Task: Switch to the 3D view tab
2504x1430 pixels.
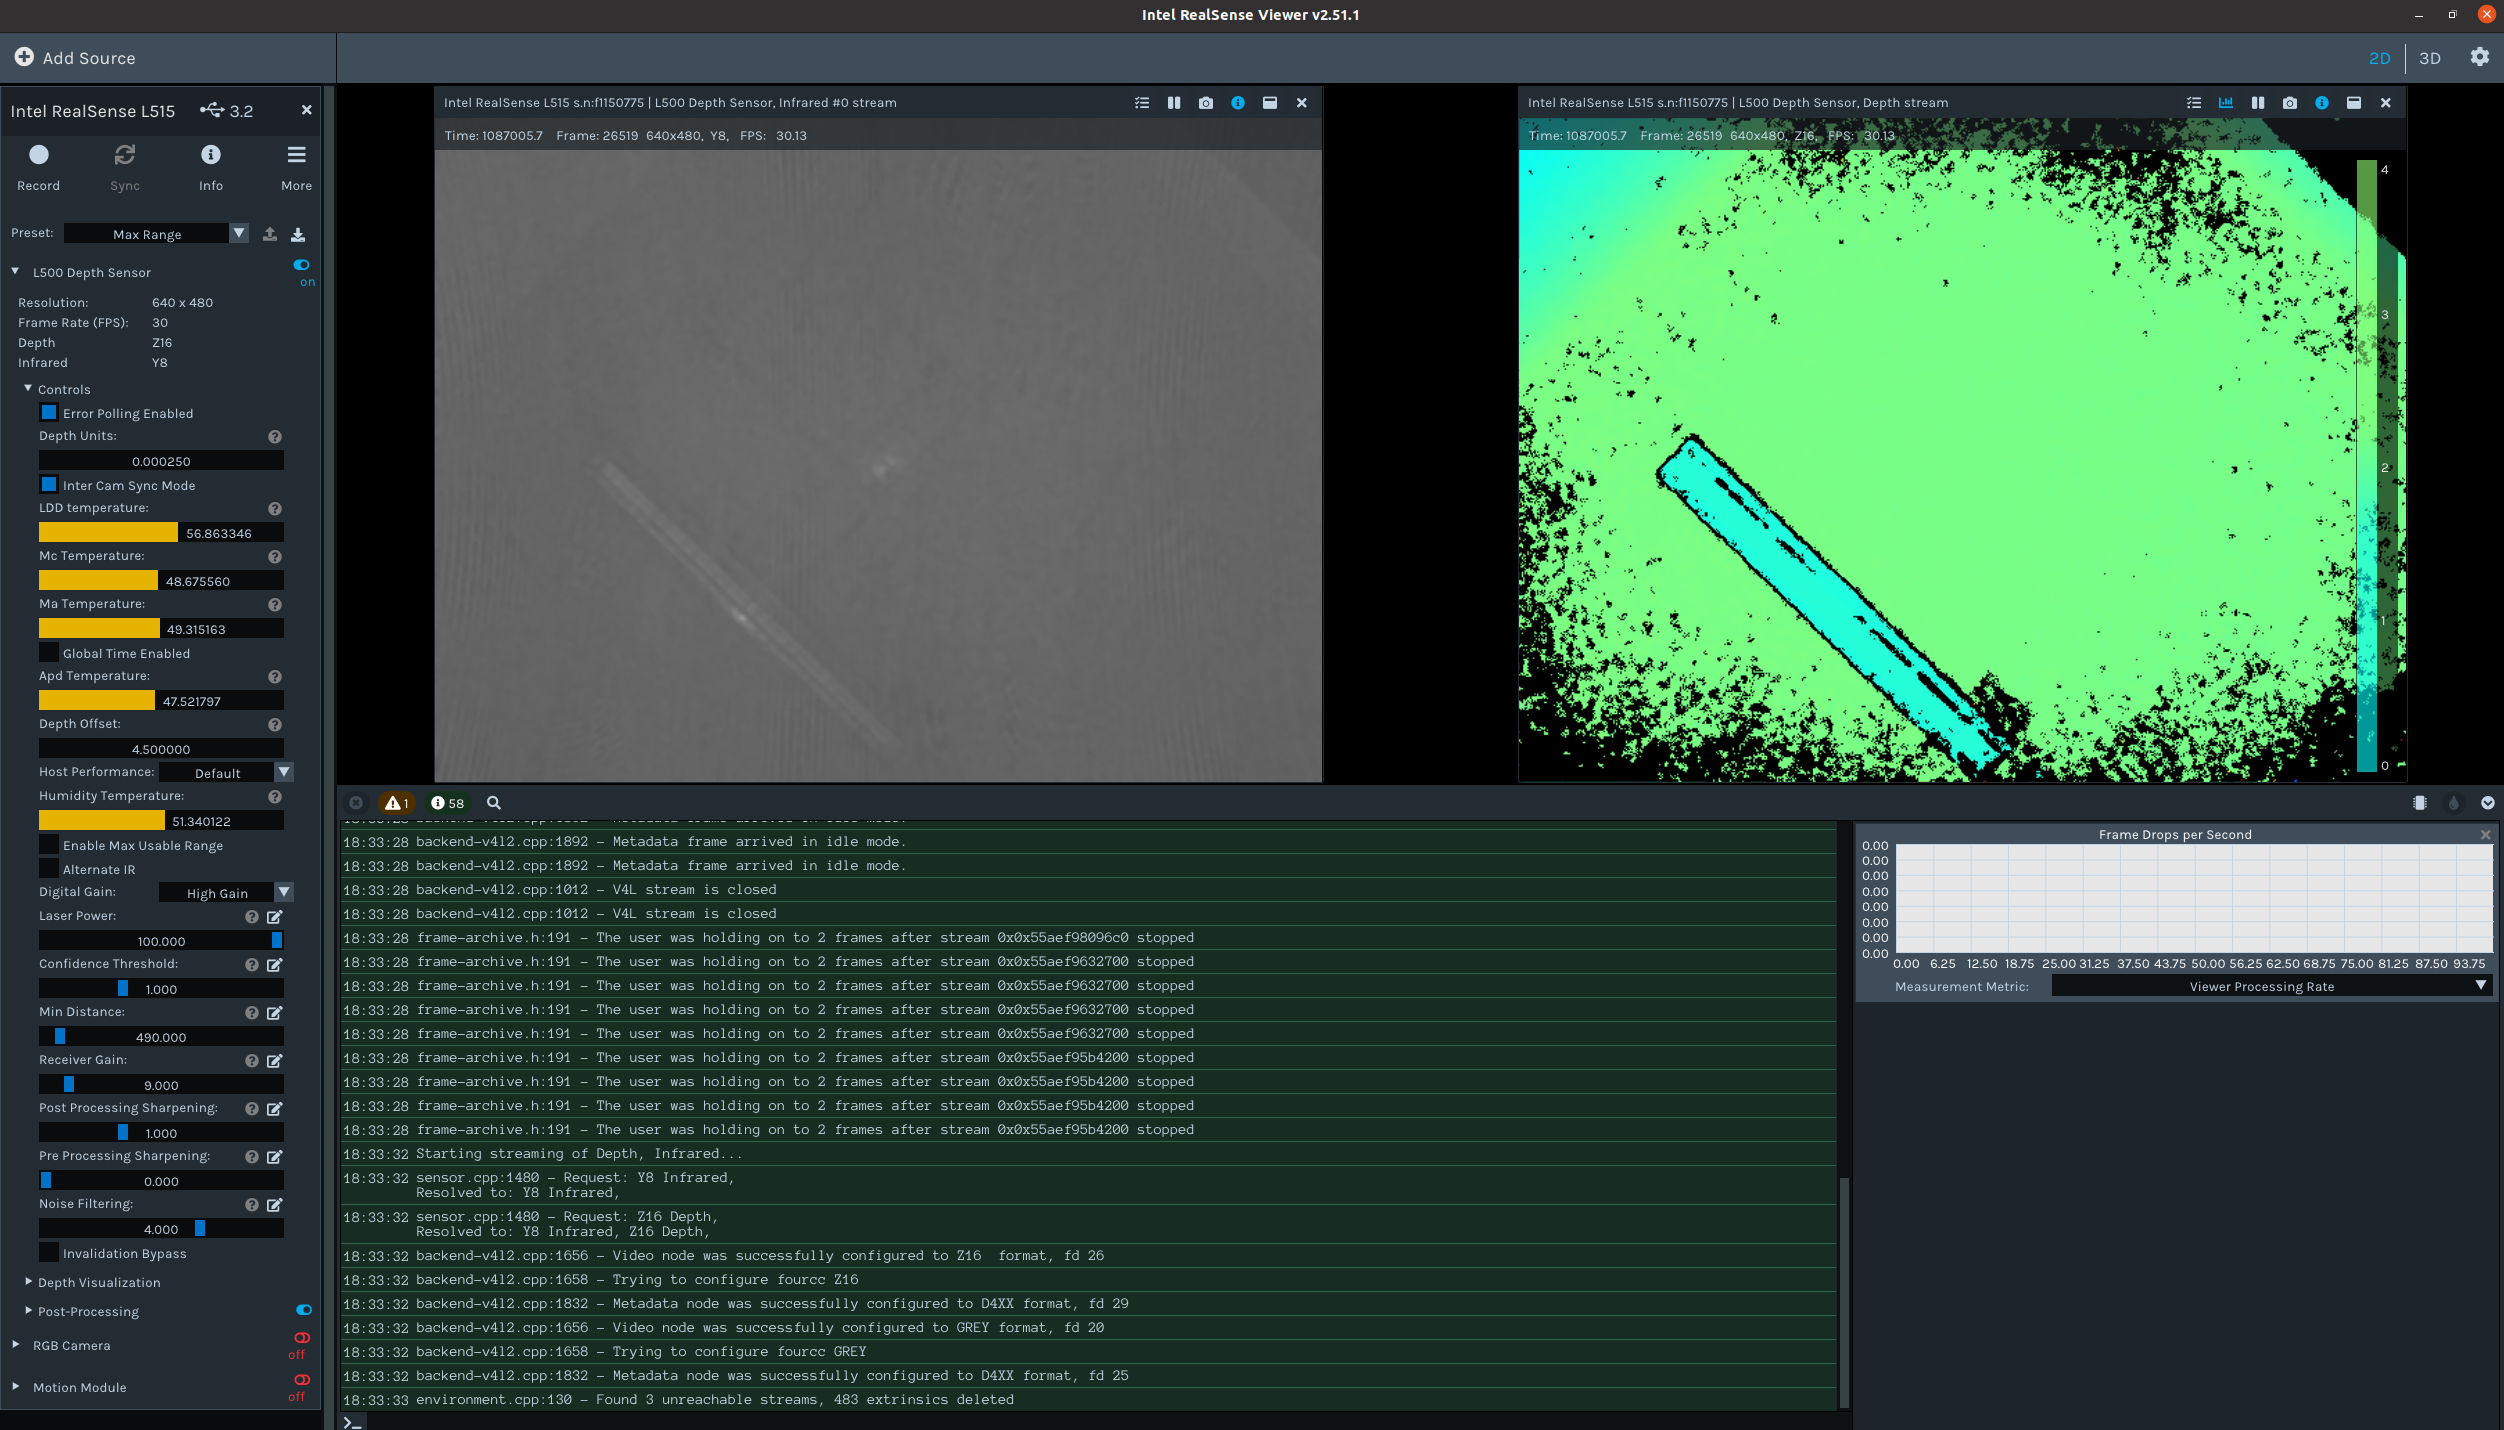Action: point(2429,57)
